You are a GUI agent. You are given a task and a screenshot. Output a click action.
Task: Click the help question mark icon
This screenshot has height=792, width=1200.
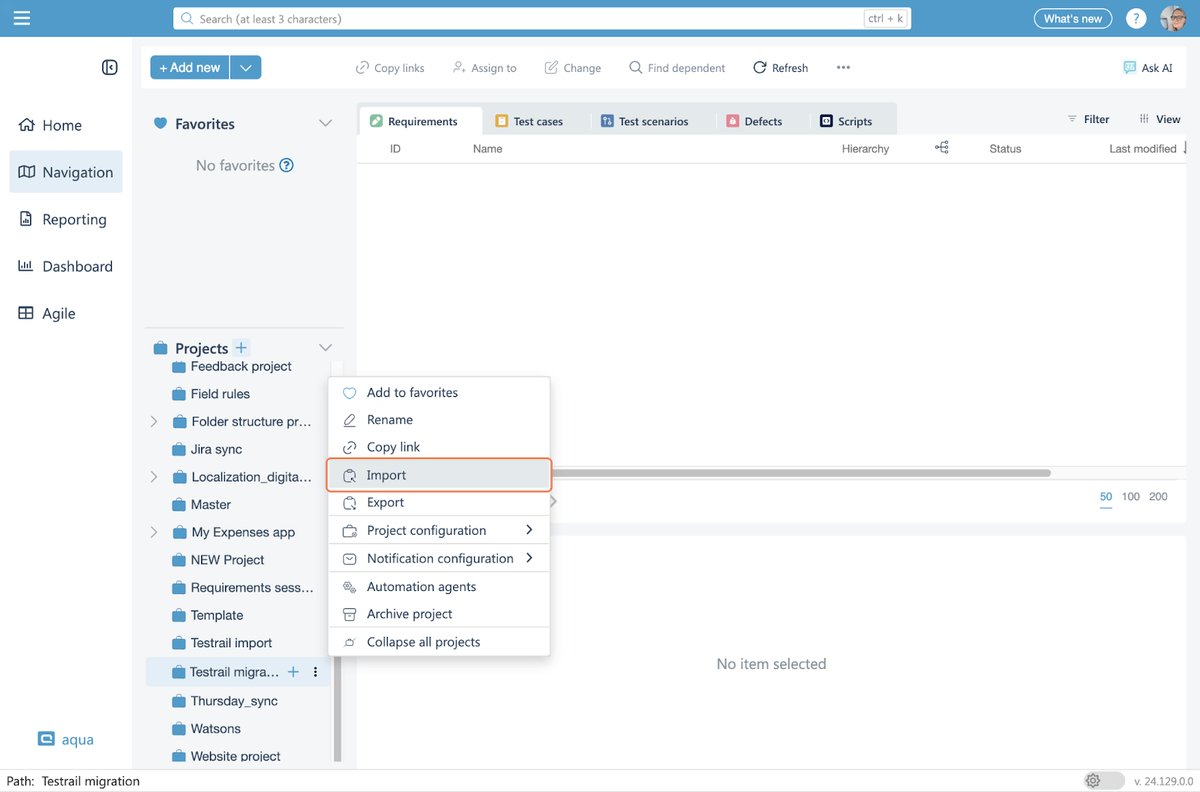click(x=1136, y=19)
